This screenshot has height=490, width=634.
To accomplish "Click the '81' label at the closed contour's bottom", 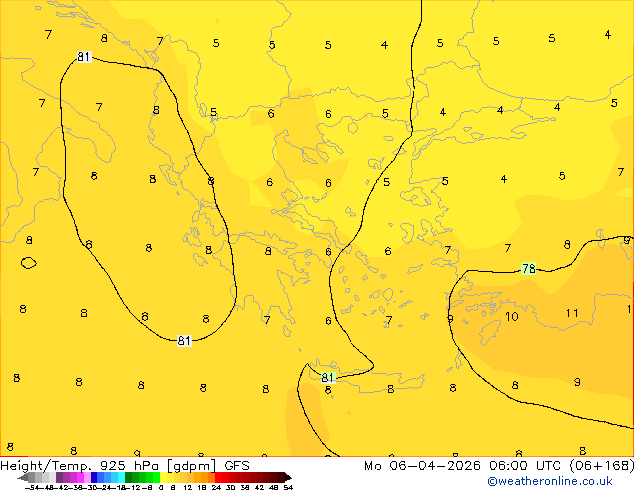I will (x=184, y=341).
